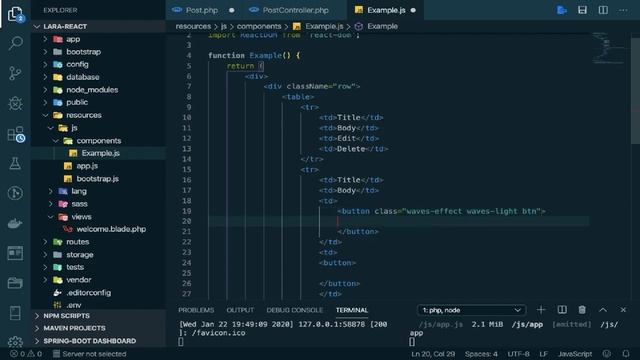The width and height of the screenshot is (640, 360).
Task: Open the Test flask view
Action: tap(16, 163)
